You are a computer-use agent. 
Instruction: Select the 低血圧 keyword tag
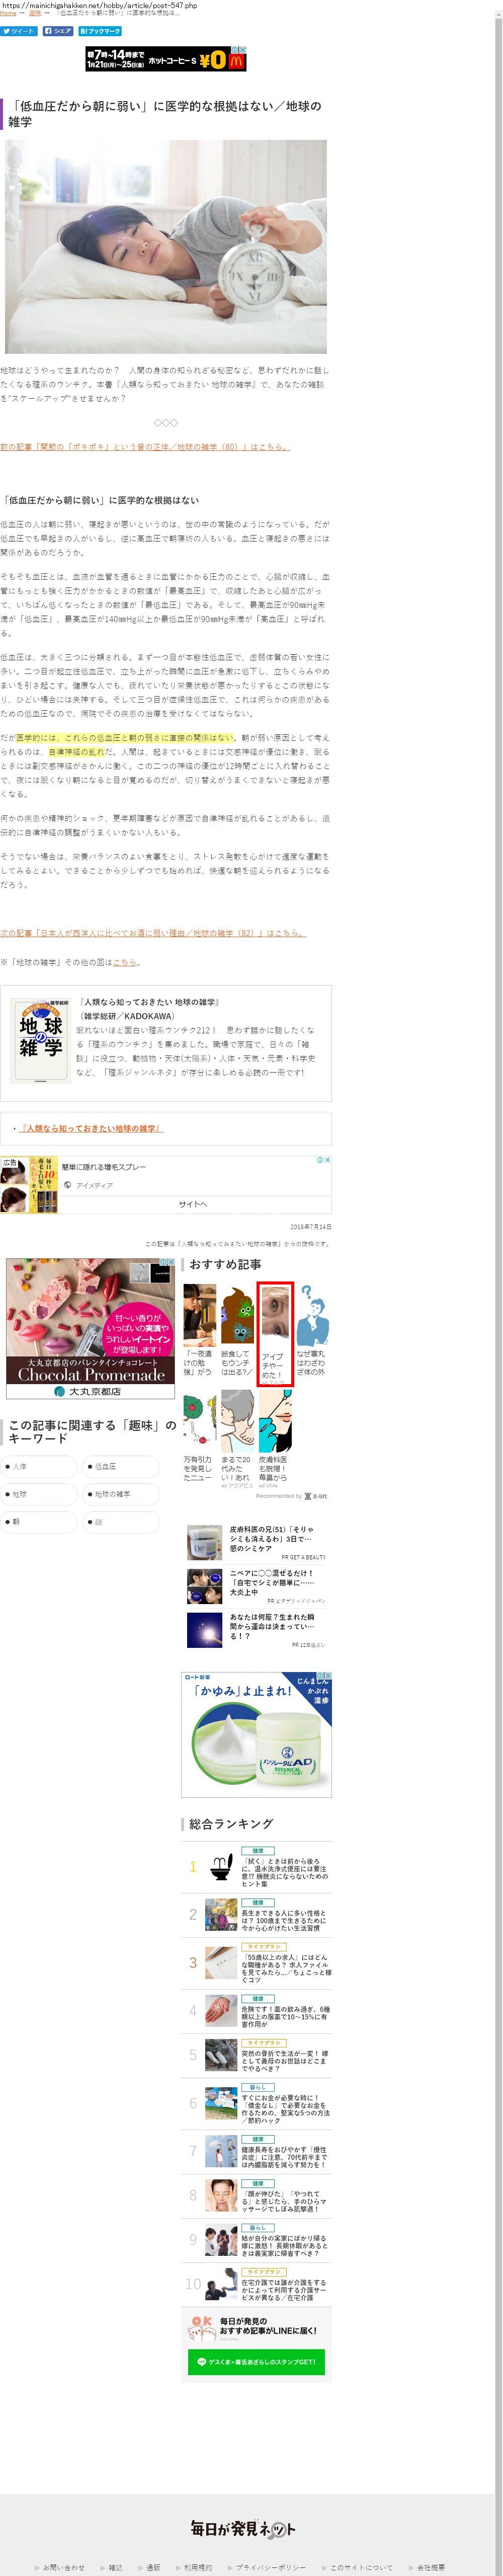(x=122, y=1466)
